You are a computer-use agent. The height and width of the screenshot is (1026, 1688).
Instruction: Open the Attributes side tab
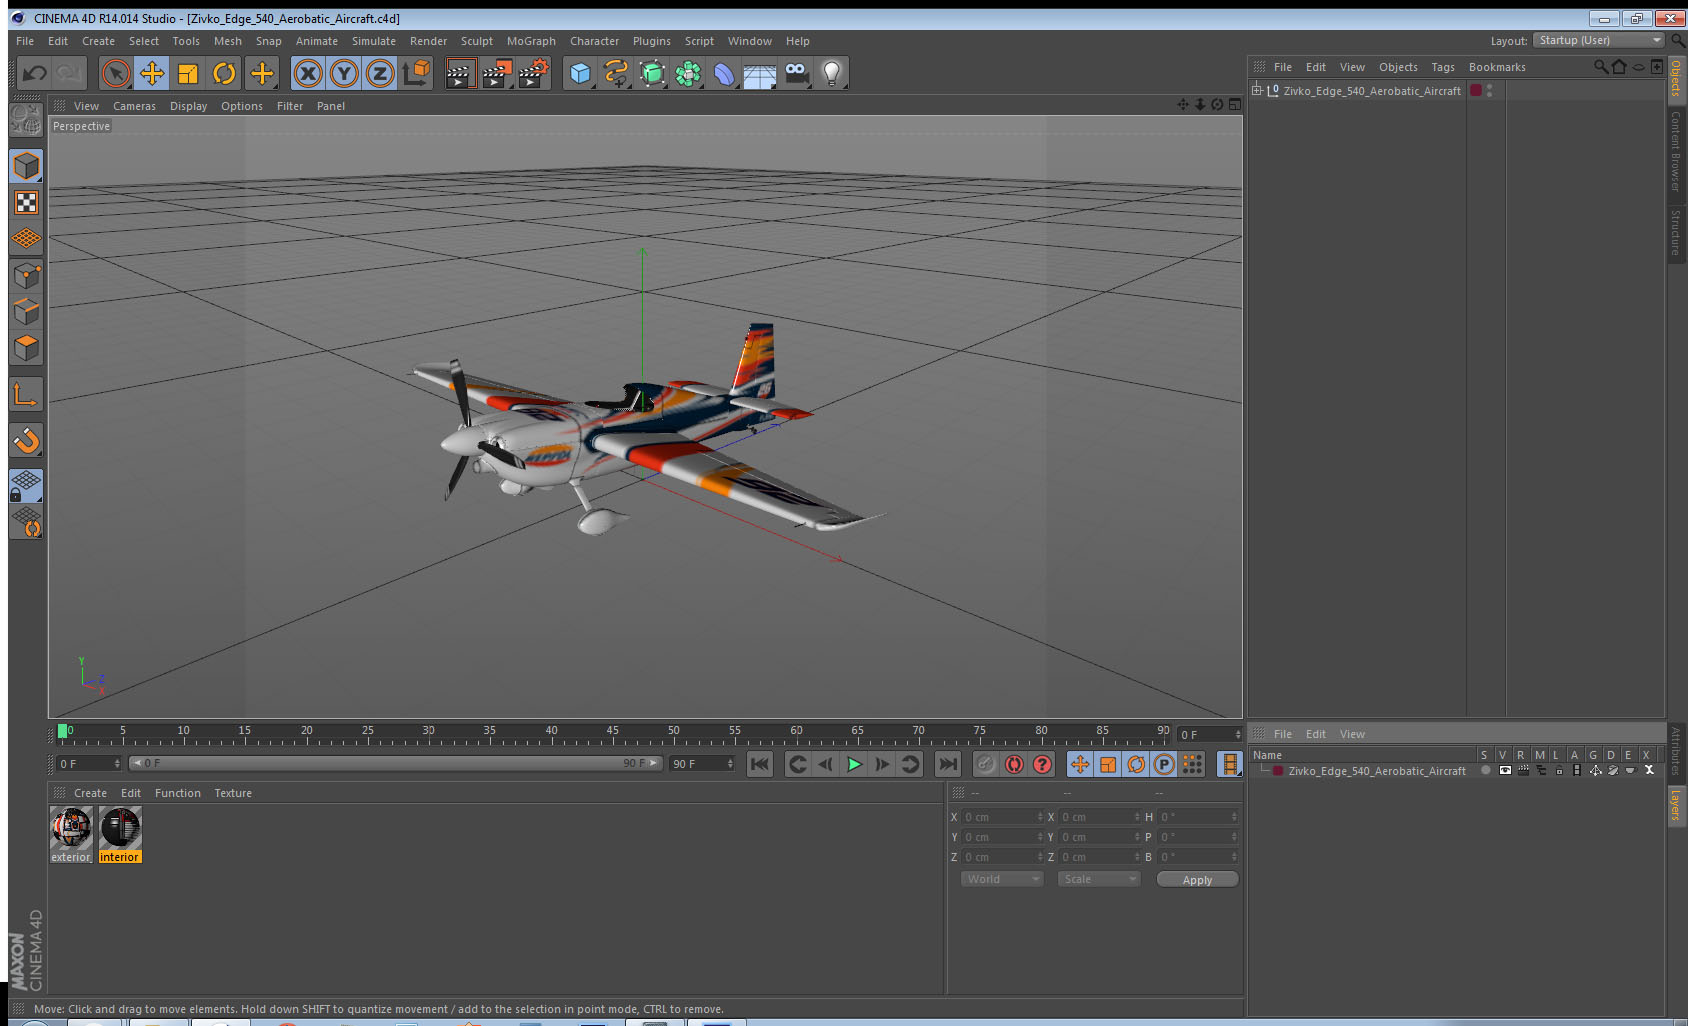tap(1676, 751)
